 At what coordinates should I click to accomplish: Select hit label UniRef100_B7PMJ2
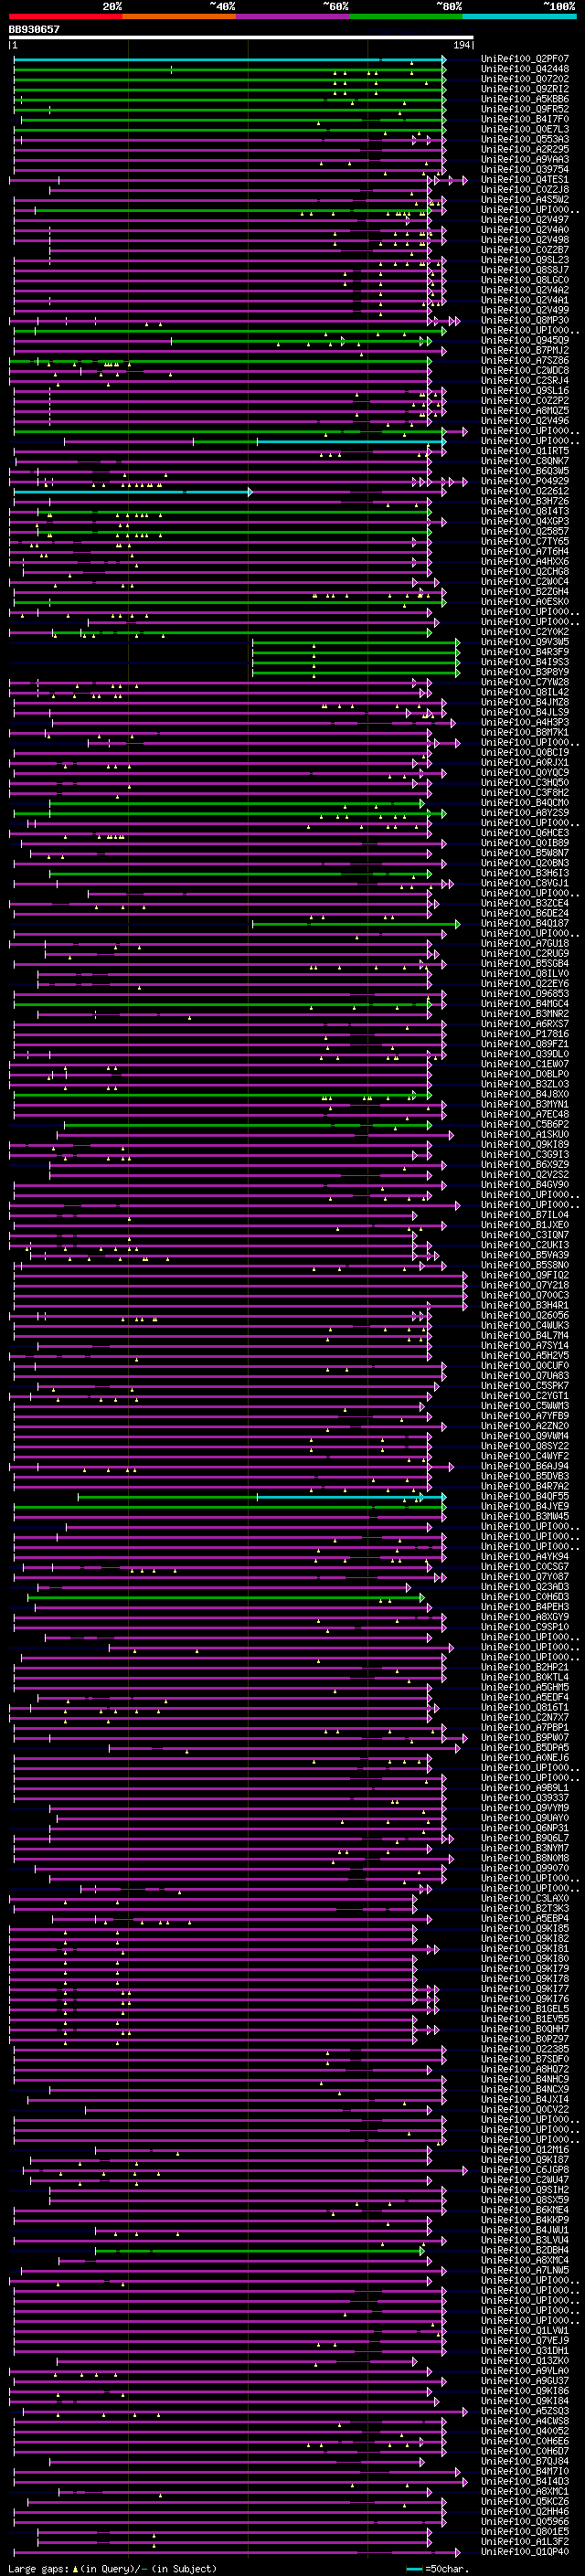(x=525, y=350)
